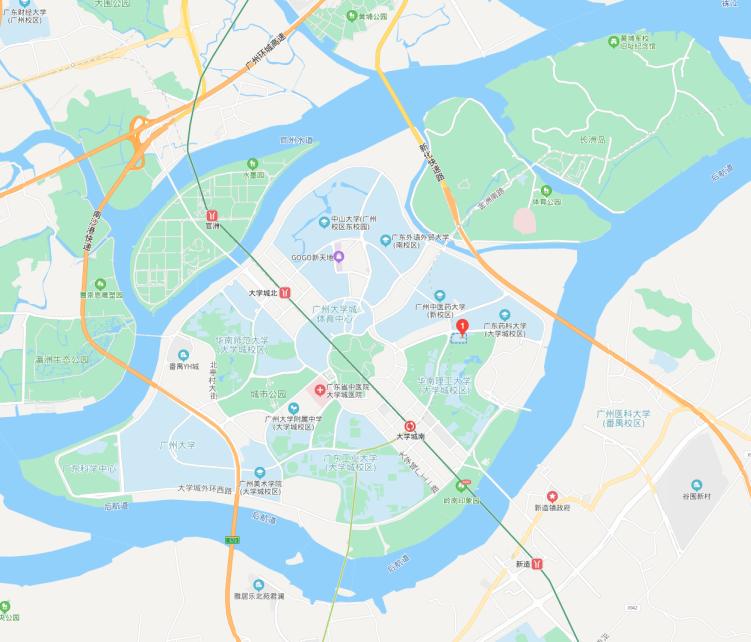
Task: Select the 广州美术学院 campus icon
Action: click(x=260, y=472)
